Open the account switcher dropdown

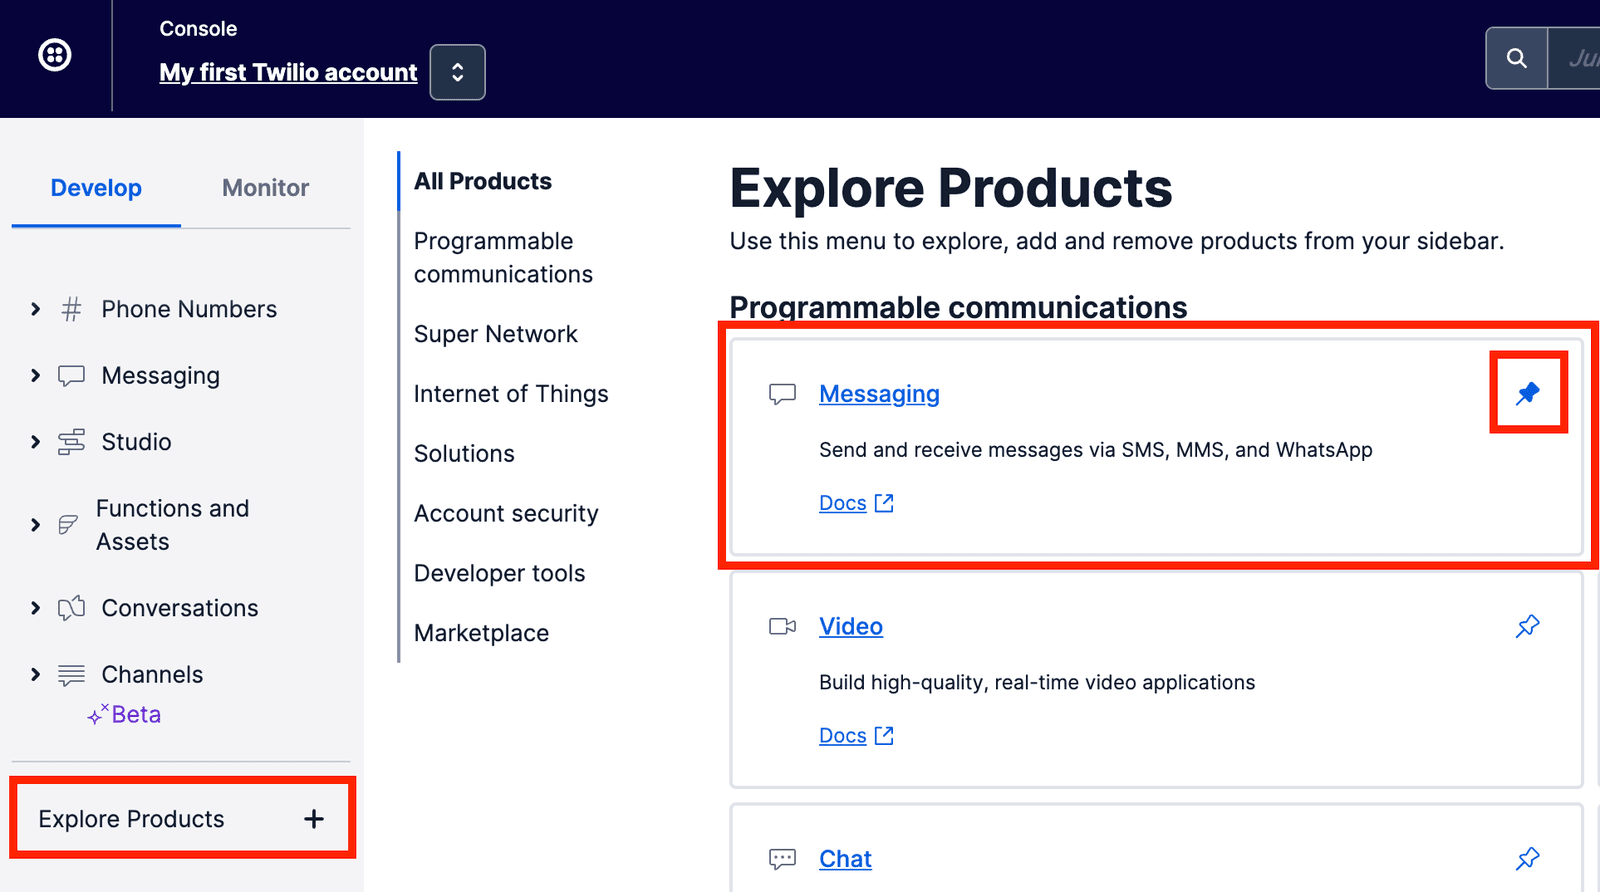[457, 73]
